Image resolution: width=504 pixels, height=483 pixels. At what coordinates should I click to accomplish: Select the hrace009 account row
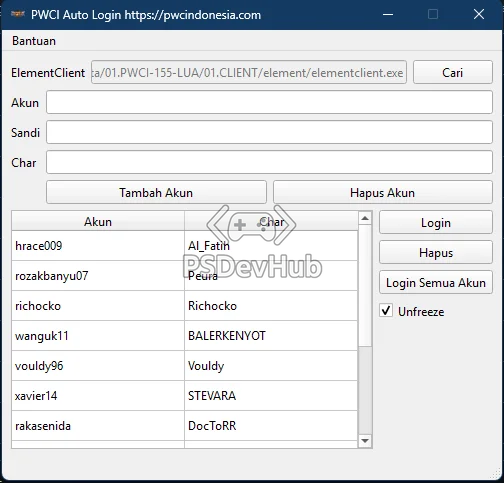pyautogui.click(x=184, y=246)
